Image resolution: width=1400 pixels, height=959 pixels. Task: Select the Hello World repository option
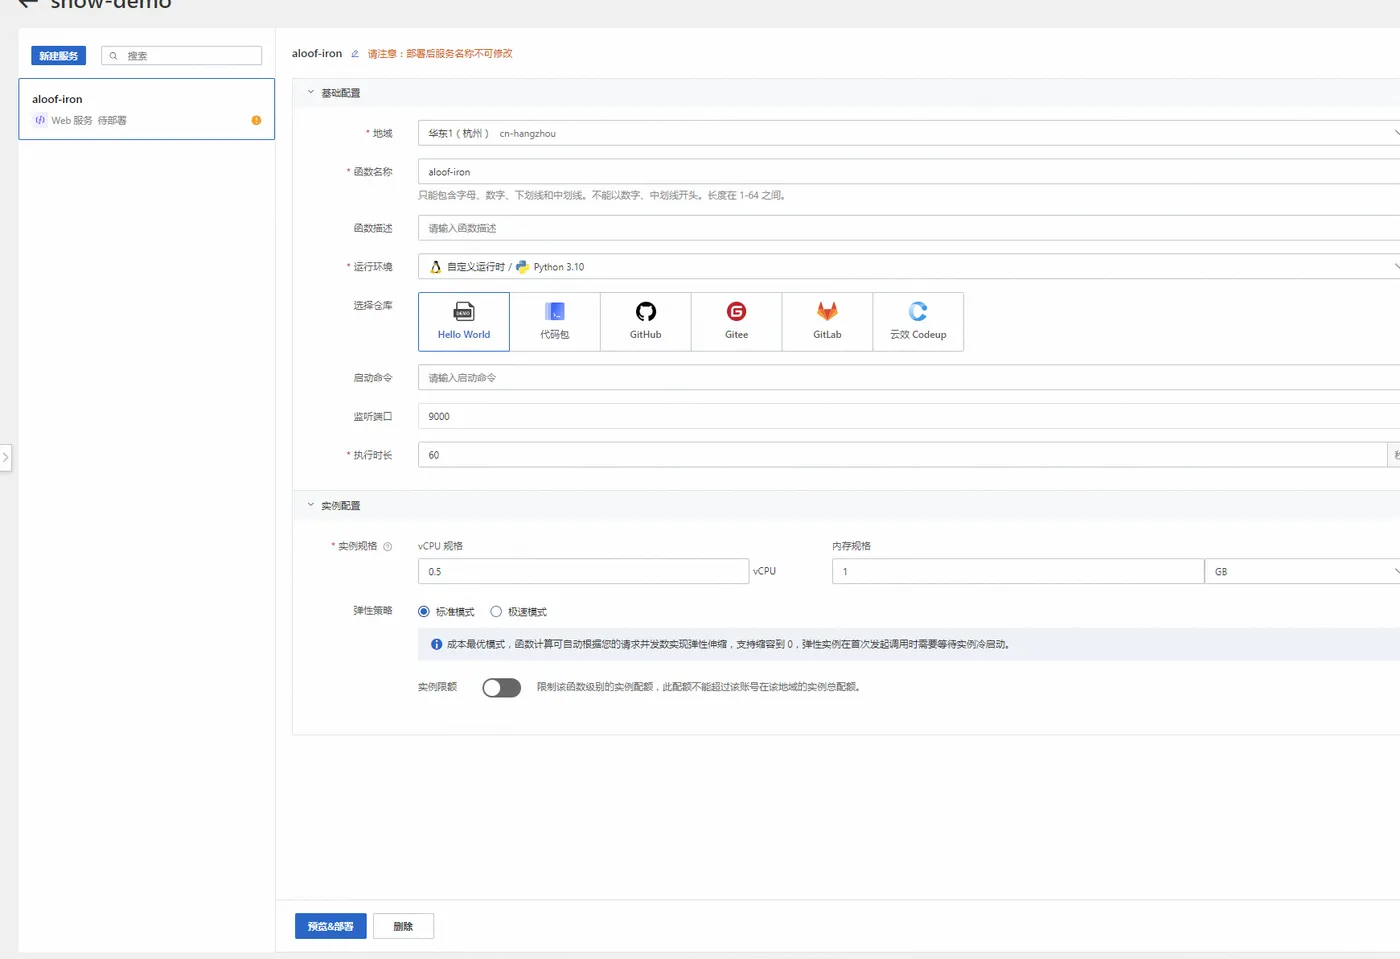(x=464, y=322)
